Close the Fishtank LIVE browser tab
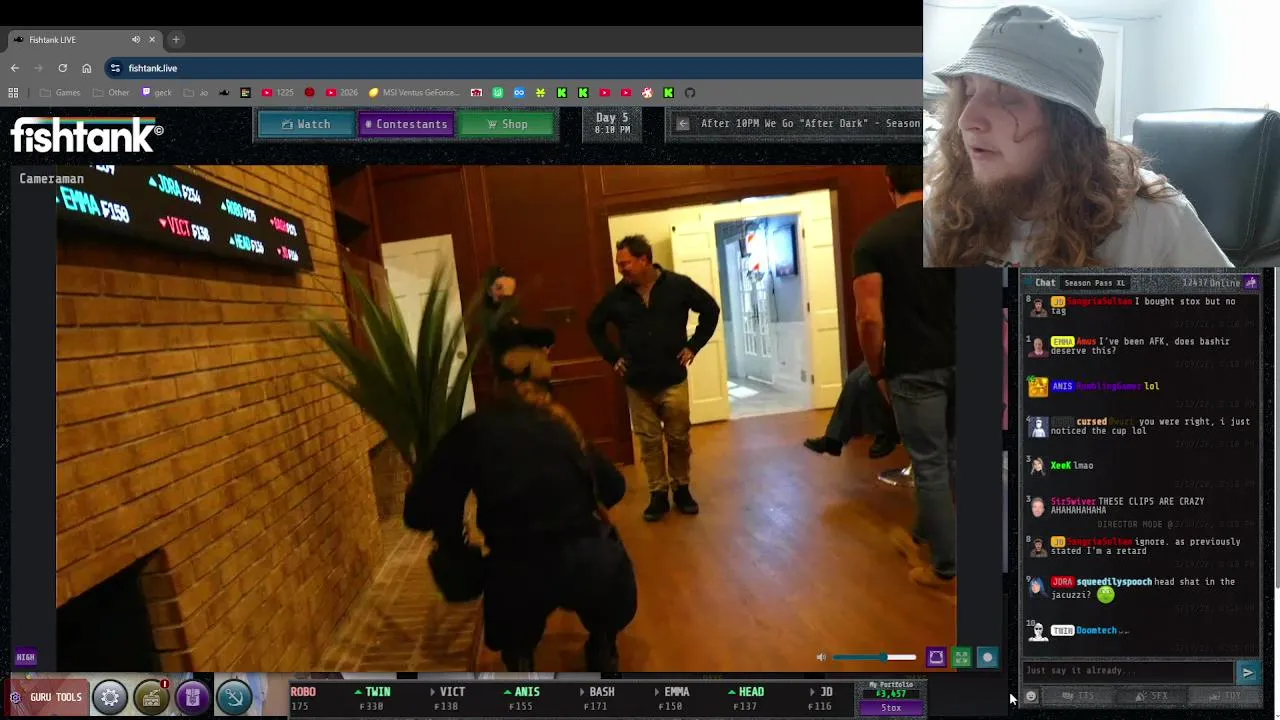Screen dimensions: 1280x720 coord(152,40)
